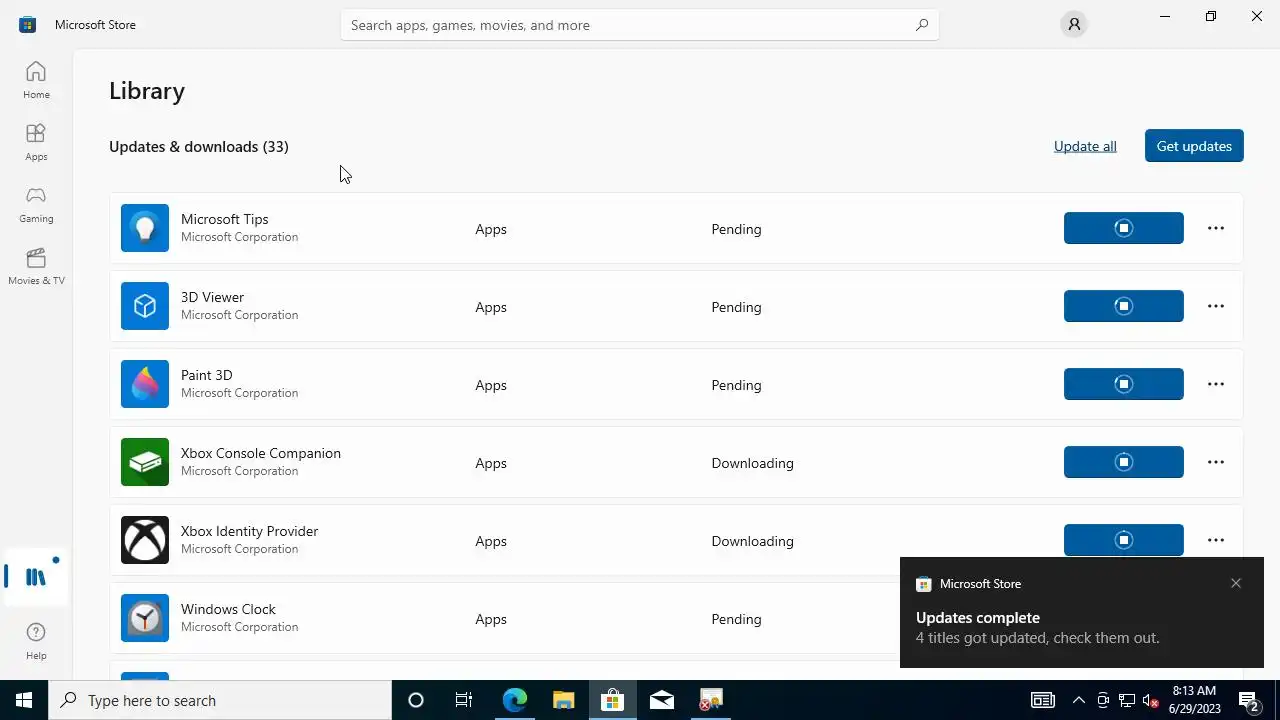Open the Windows Start menu
This screenshot has width=1280, height=720.
[x=24, y=700]
